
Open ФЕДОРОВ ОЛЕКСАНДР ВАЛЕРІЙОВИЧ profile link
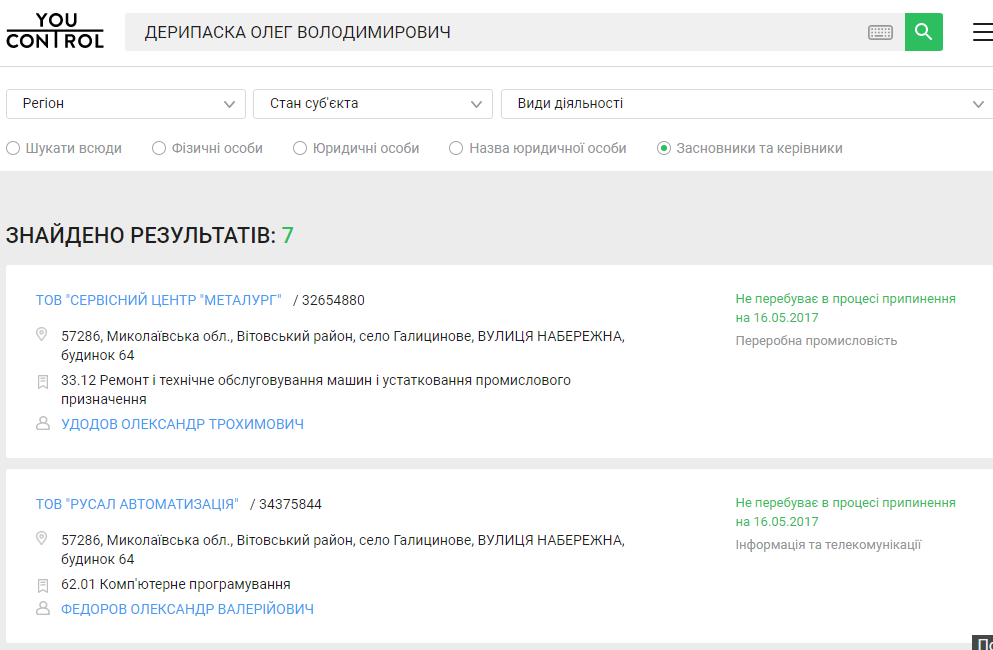tap(187, 609)
